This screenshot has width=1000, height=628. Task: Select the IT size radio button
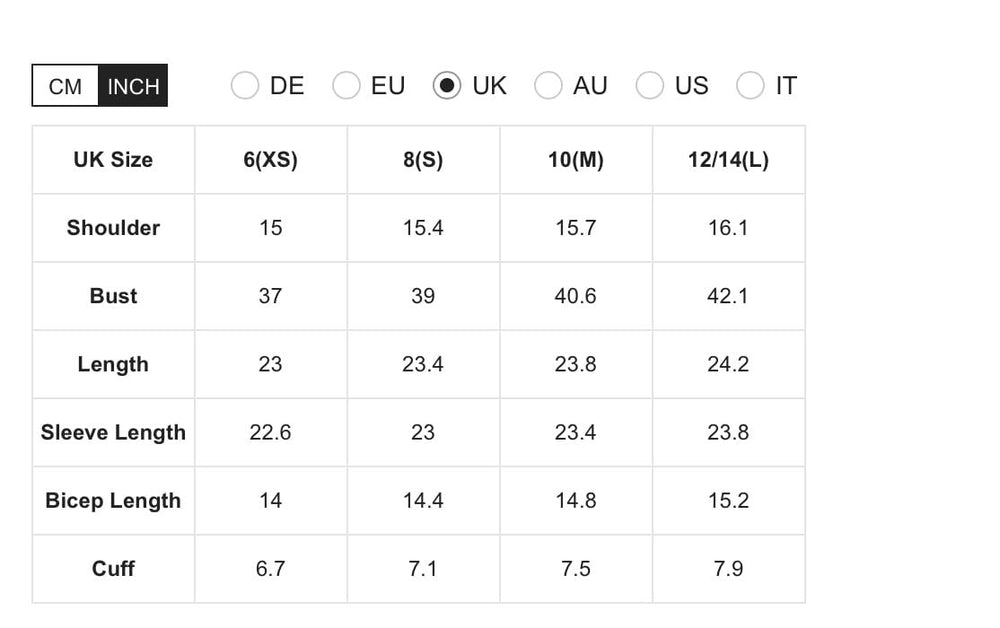(x=751, y=86)
